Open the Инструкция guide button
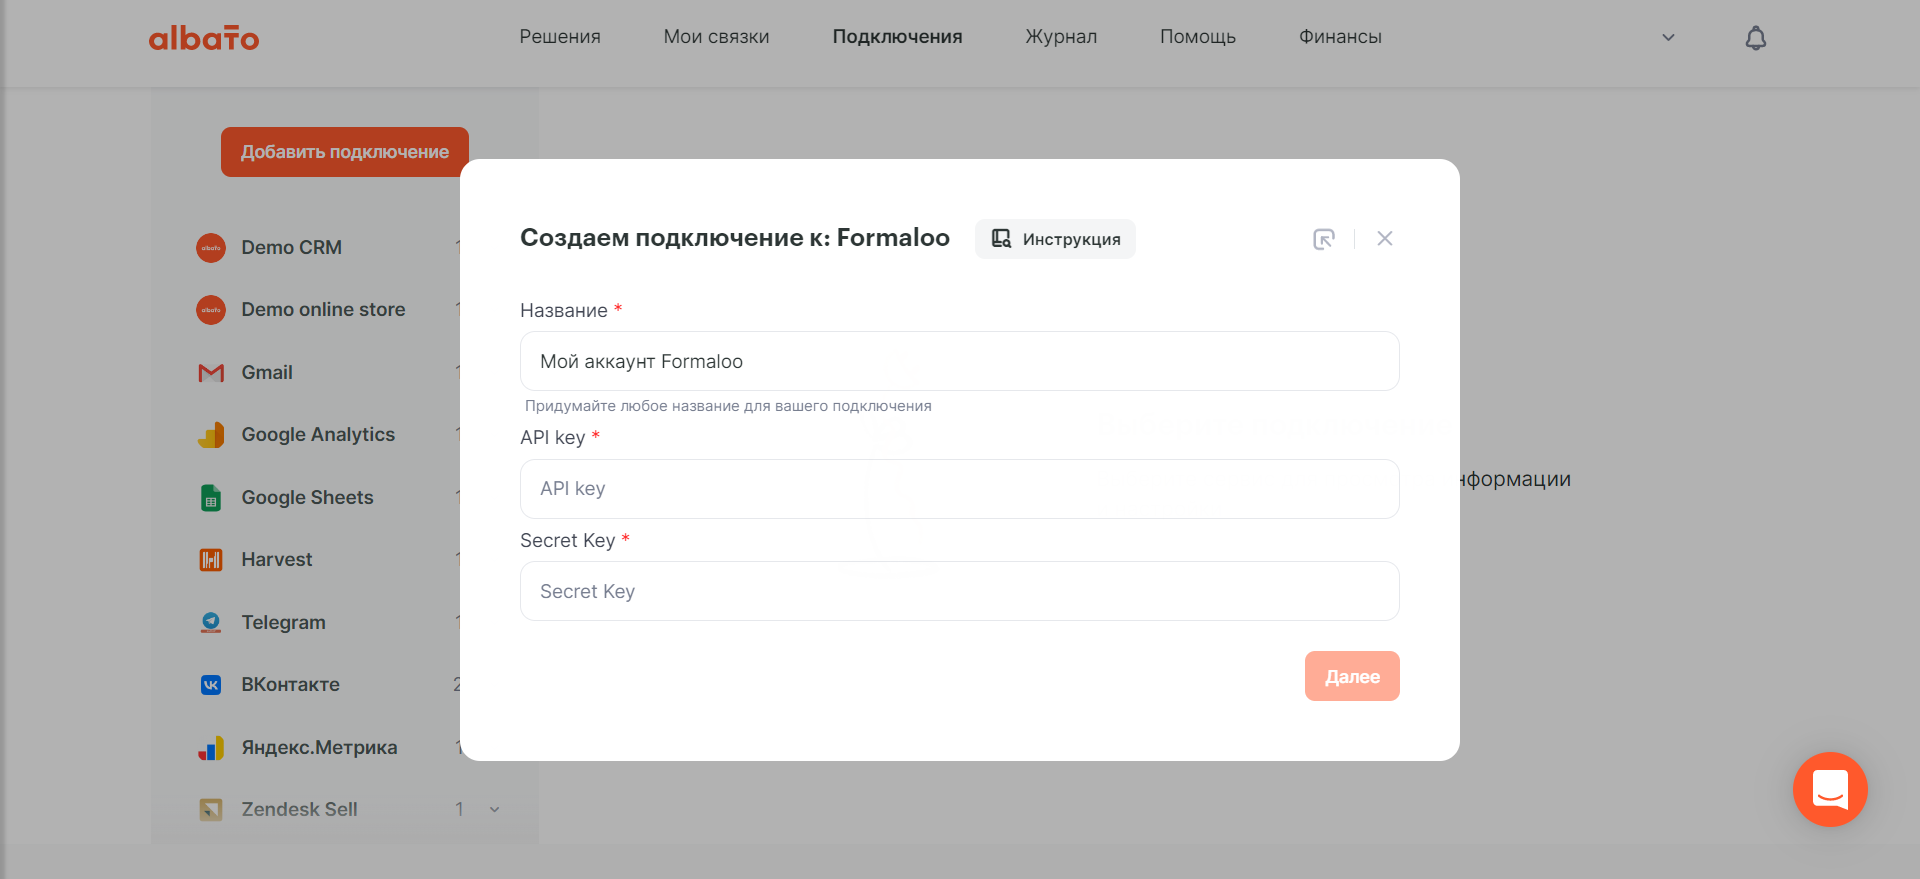The height and width of the screenshot is (879, 1920). (1055, 239)
